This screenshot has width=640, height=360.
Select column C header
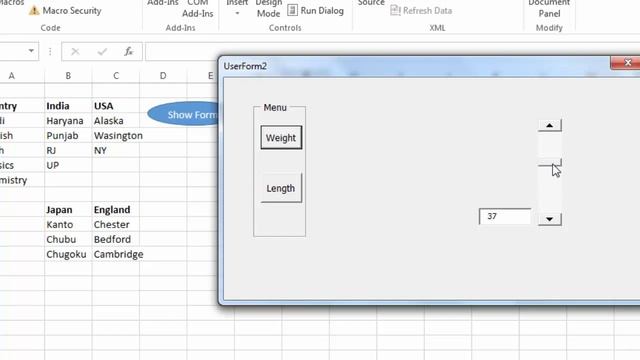(x=116, y=76)
